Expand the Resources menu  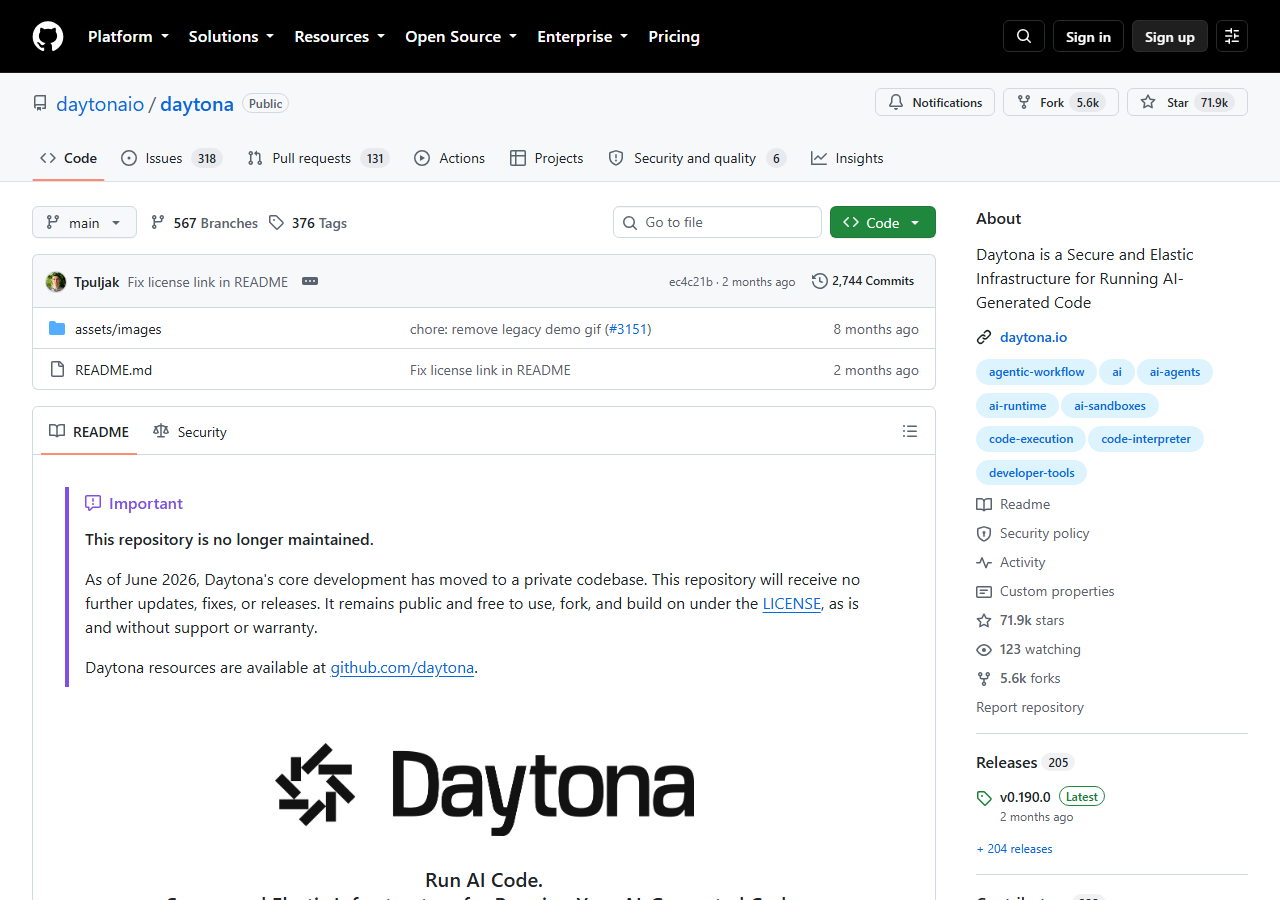(x=339, y=36)
